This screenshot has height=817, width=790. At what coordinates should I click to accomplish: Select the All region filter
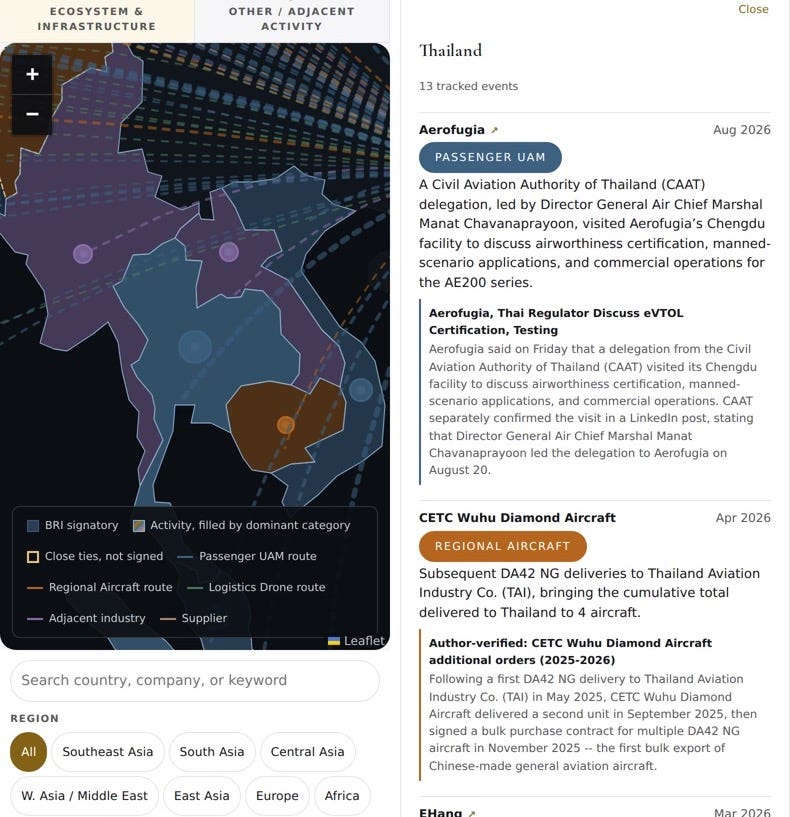pyautogui.click(x=29, y=752)
